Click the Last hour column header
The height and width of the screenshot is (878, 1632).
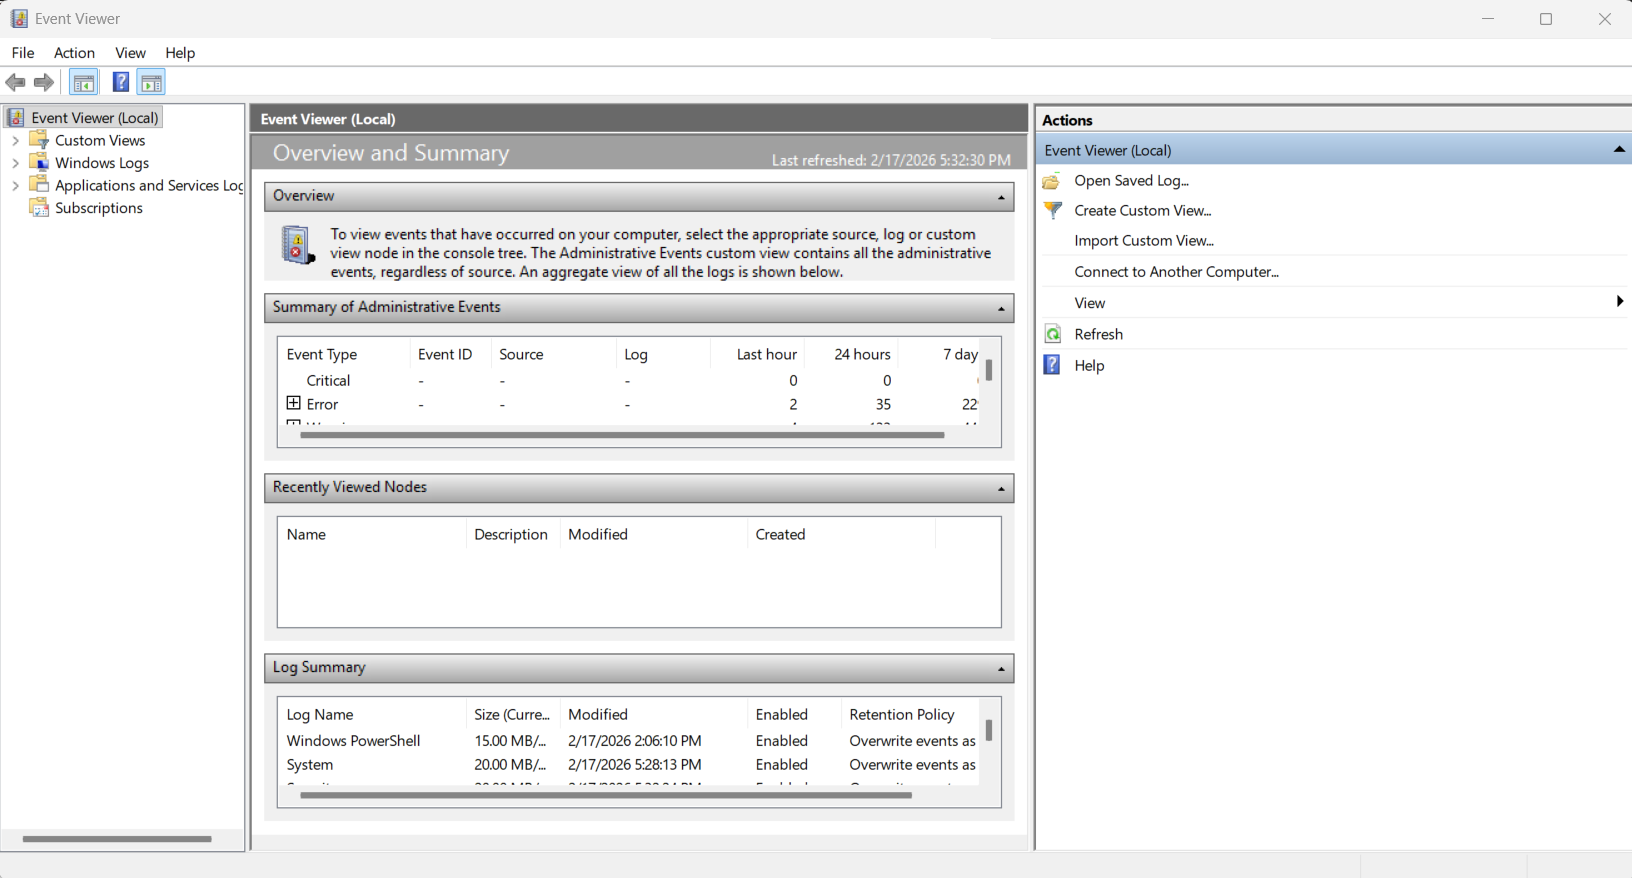(x=766, y=354)
